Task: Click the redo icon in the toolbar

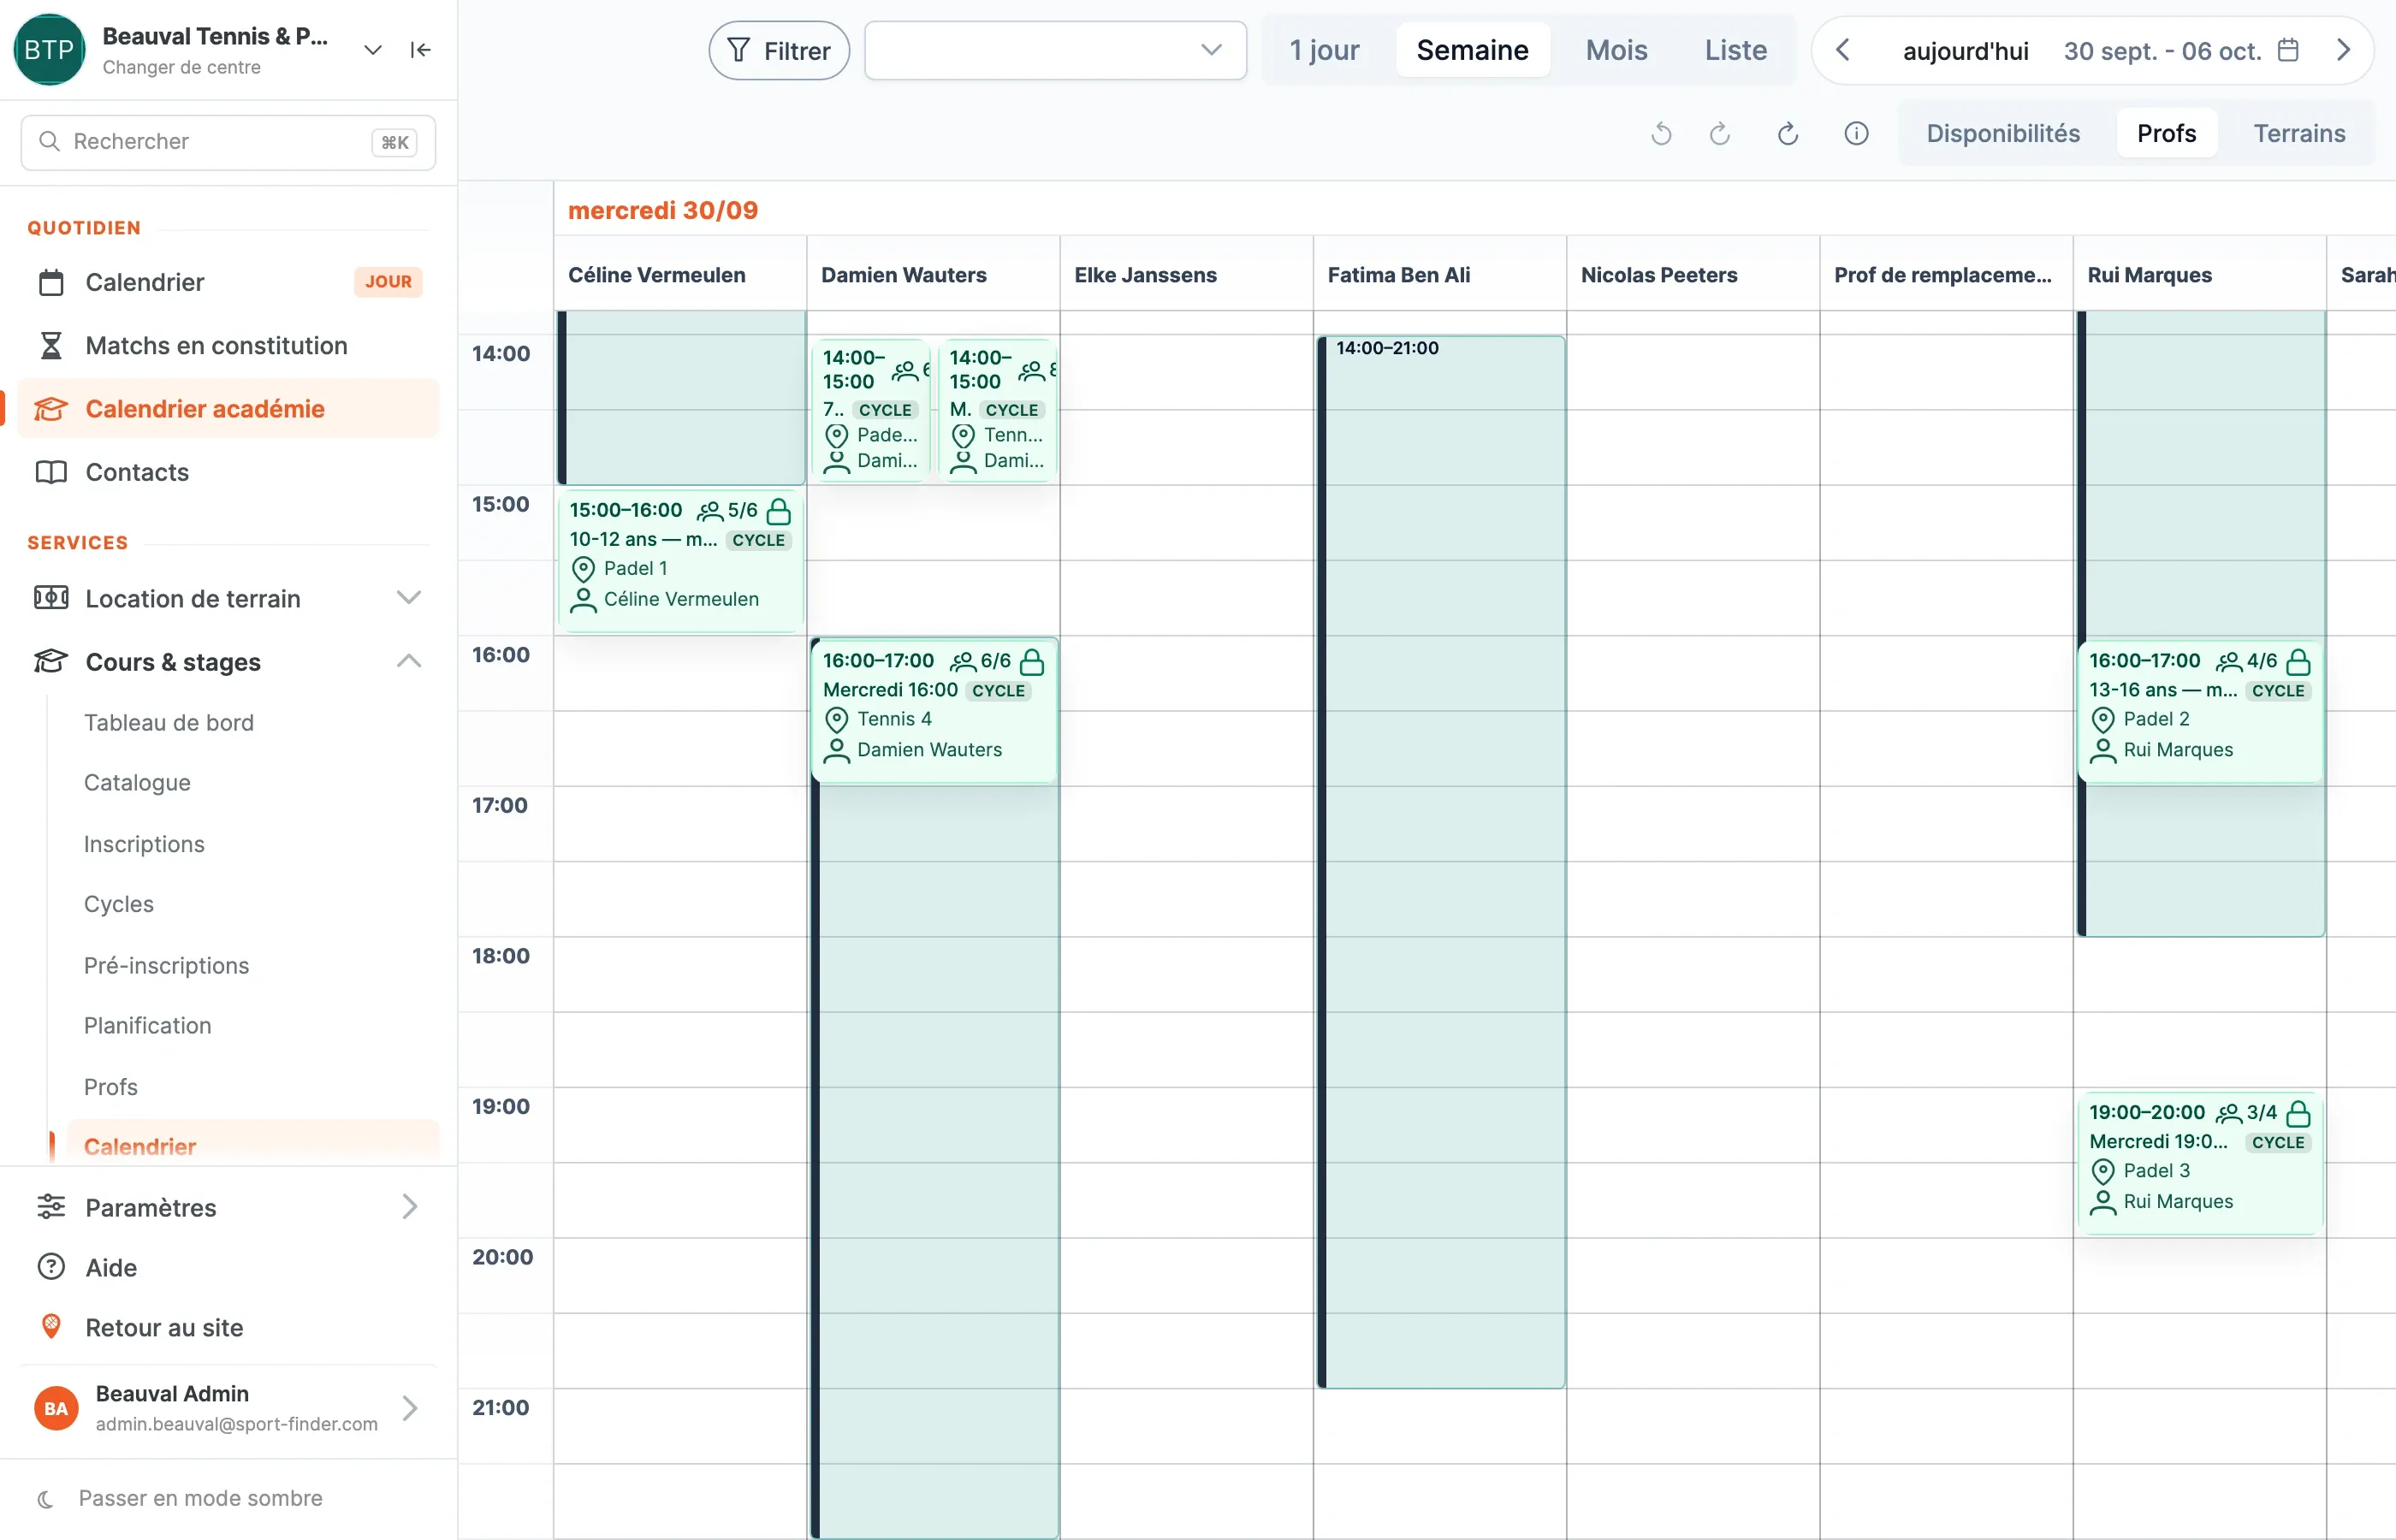Action: pos(1720,134)
